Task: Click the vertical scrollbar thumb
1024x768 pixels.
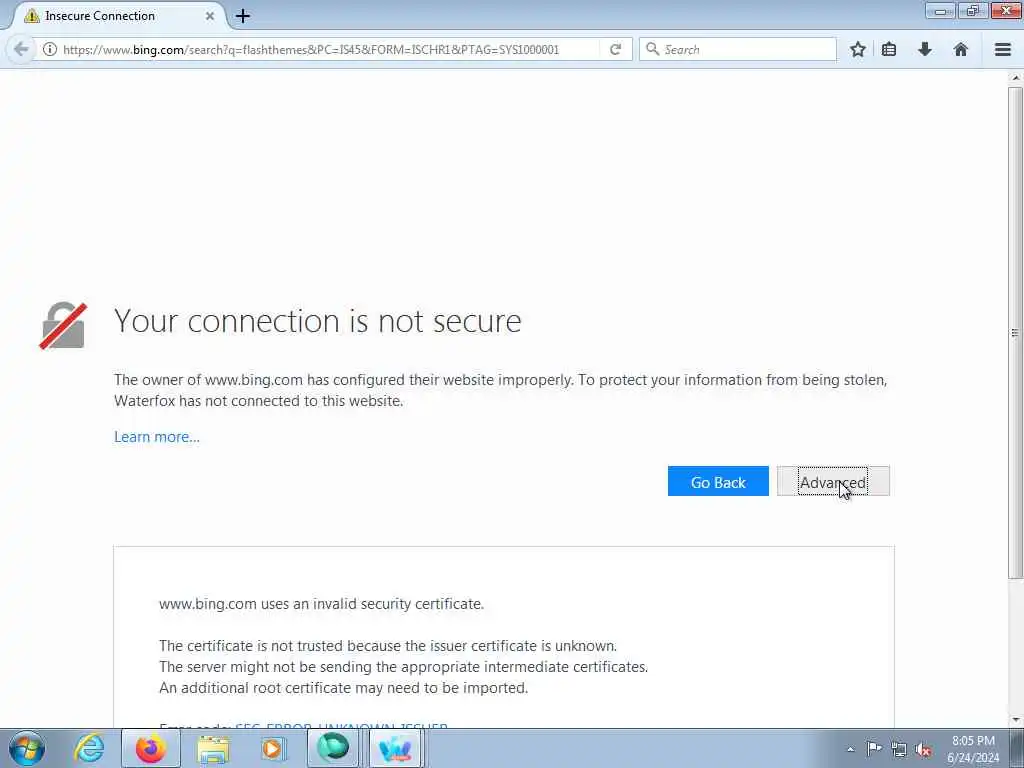Action: click(x=1015, y=332)
